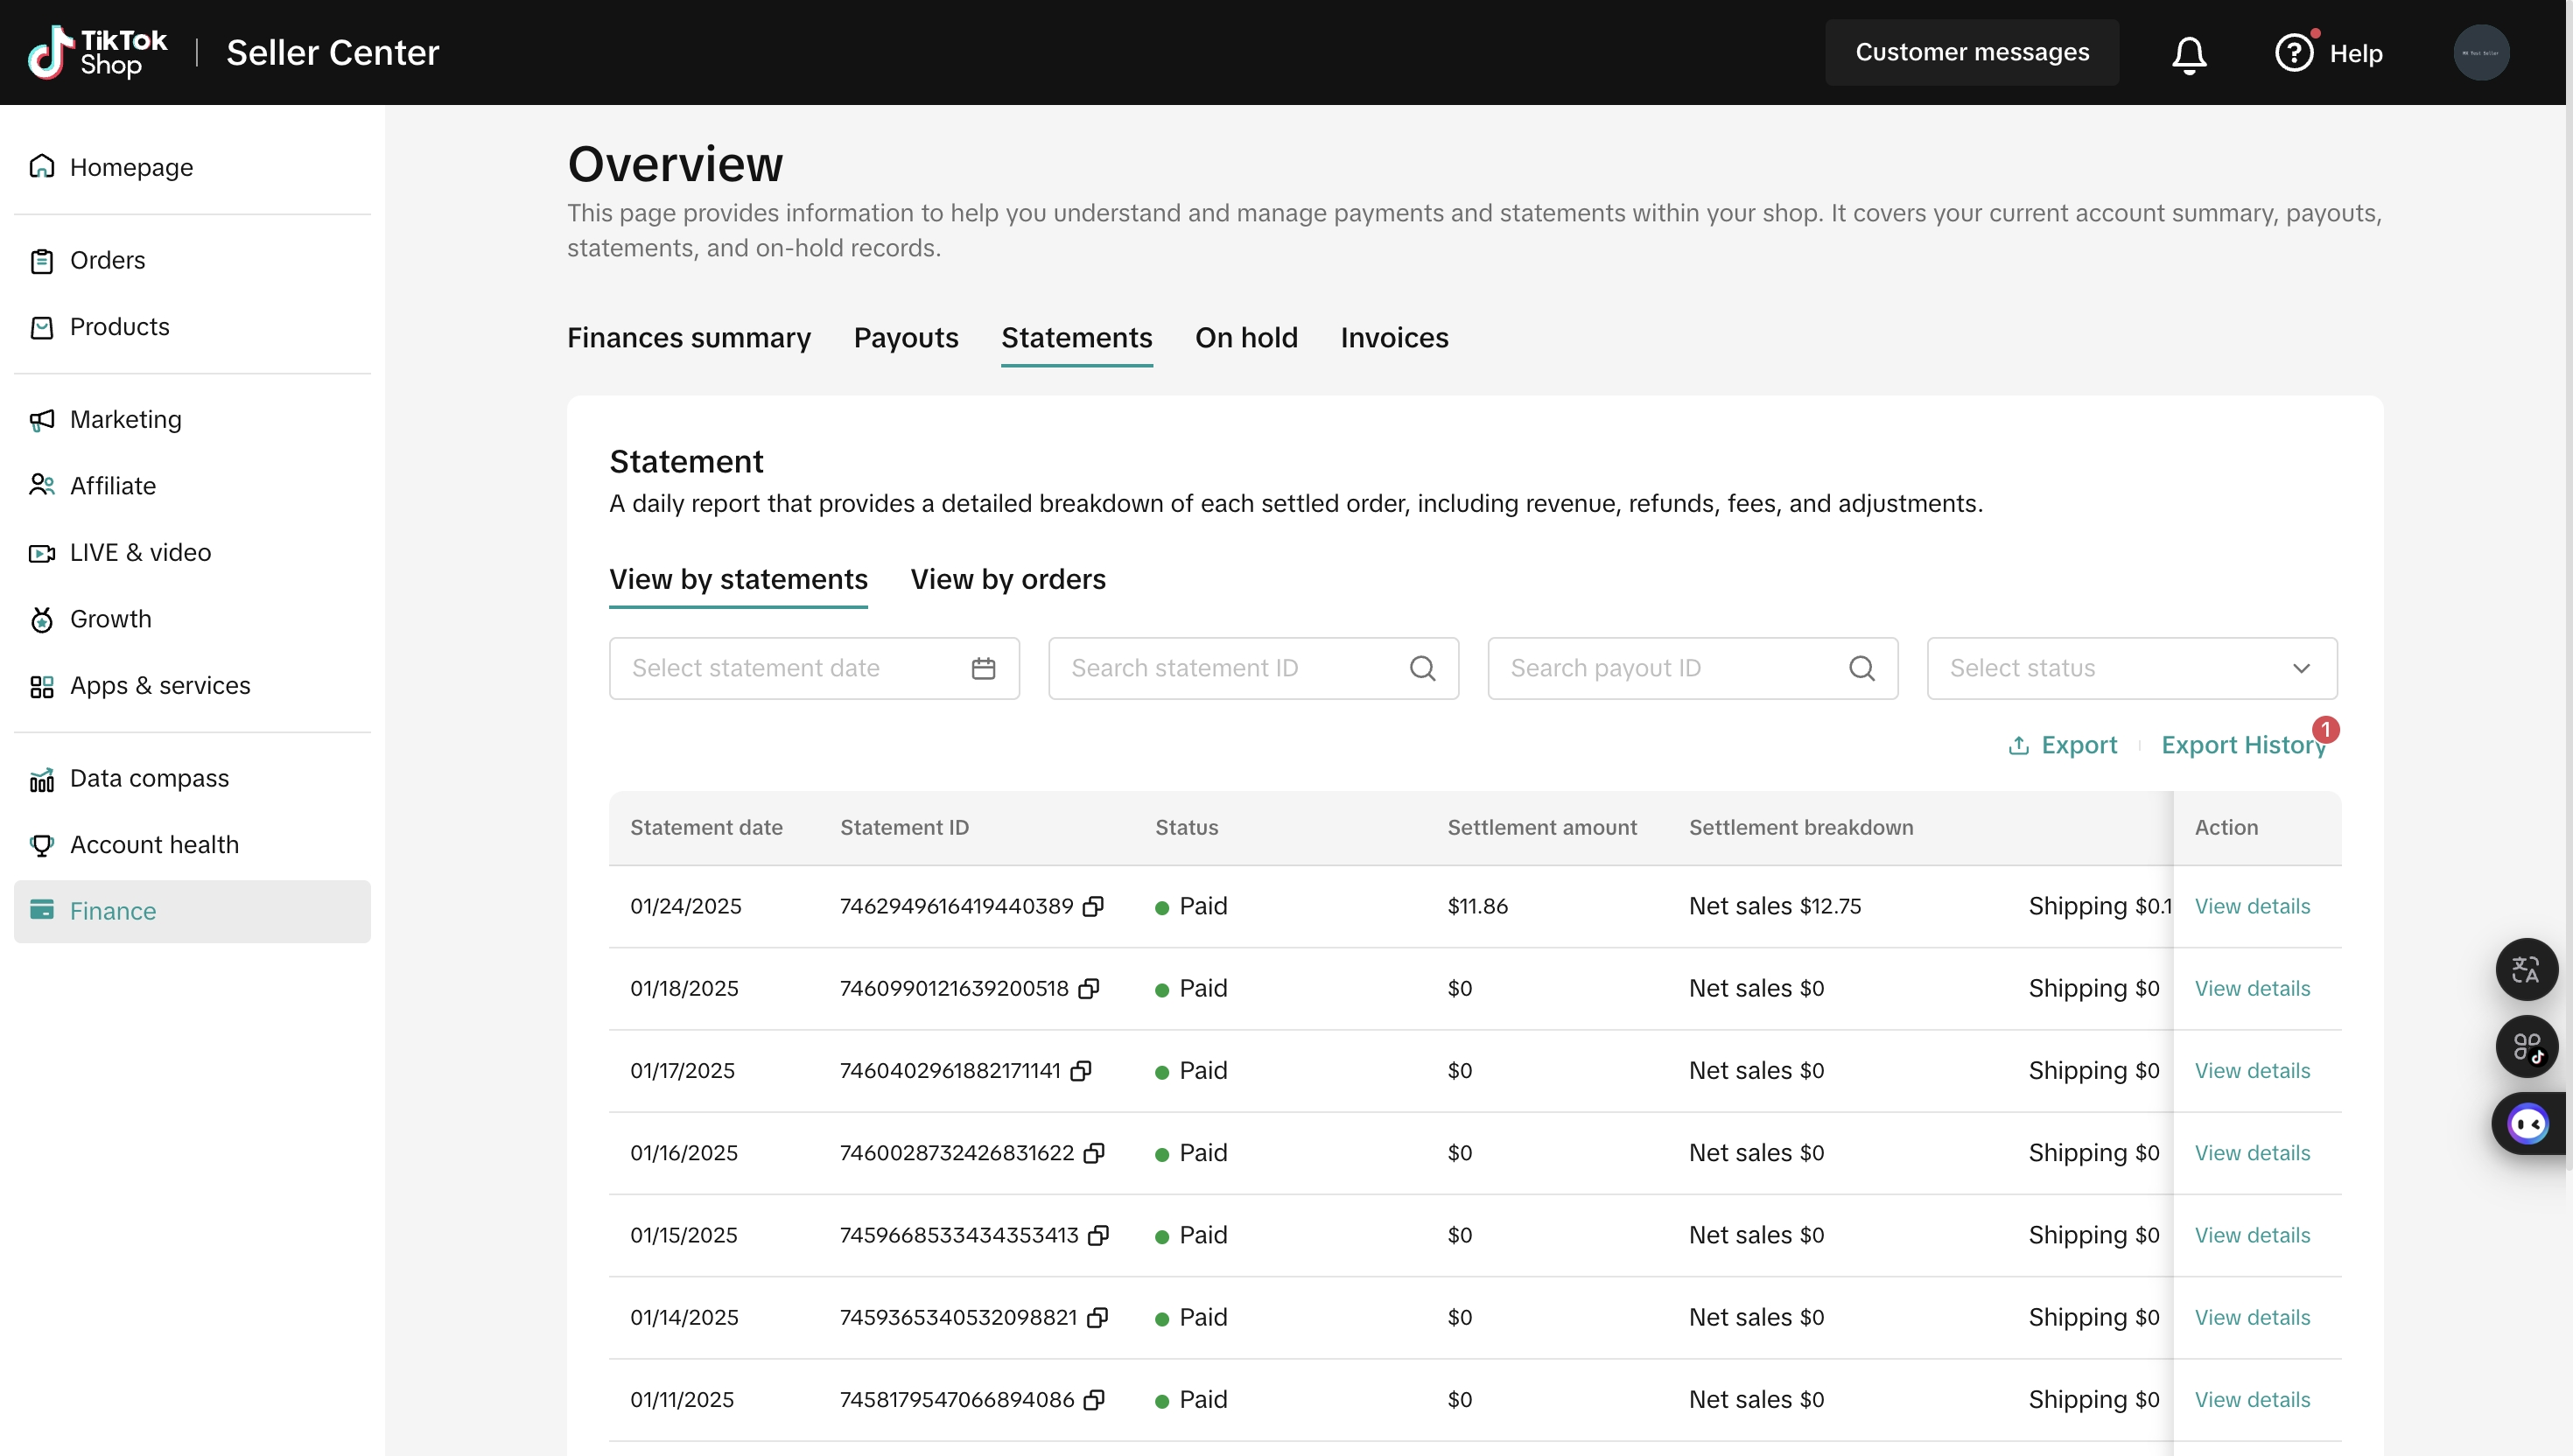This screenshot has height=1456, width=2573.
Task: Click the Export button
Action: 2062,745
